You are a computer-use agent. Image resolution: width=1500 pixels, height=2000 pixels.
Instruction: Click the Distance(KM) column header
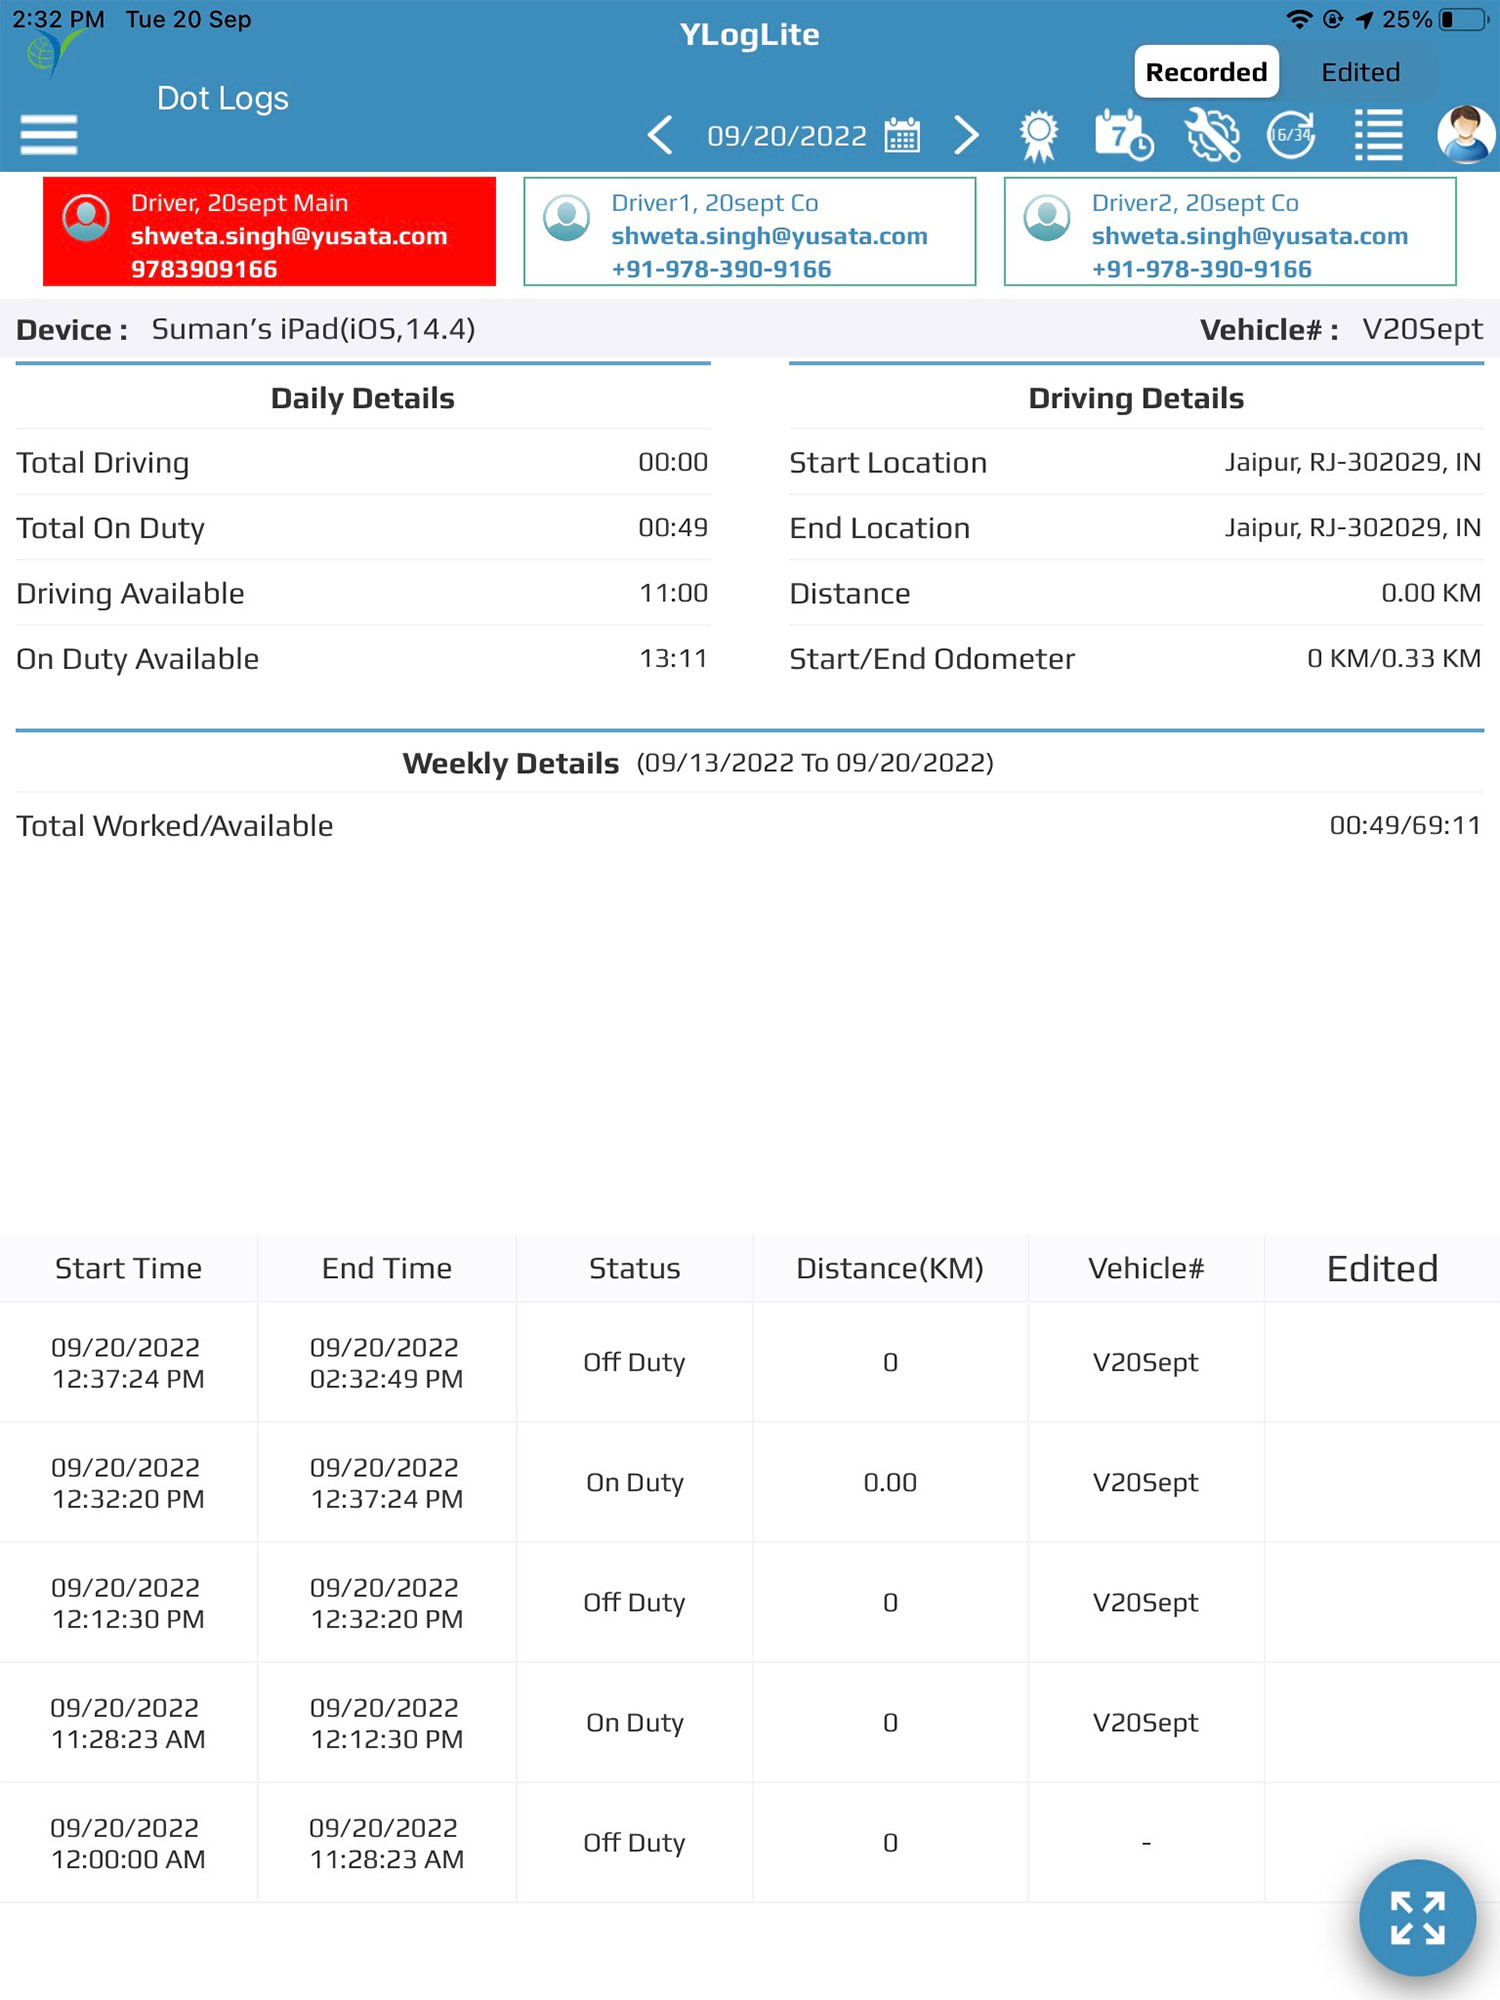(890, 1268)
